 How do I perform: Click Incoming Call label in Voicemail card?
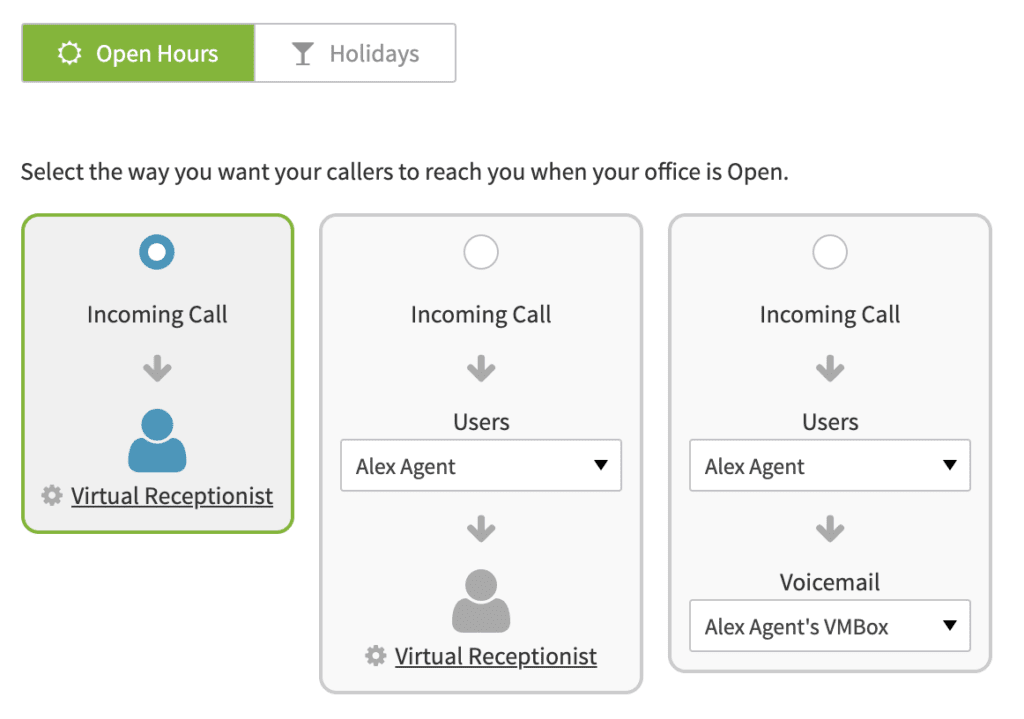(x=830, y=315)
